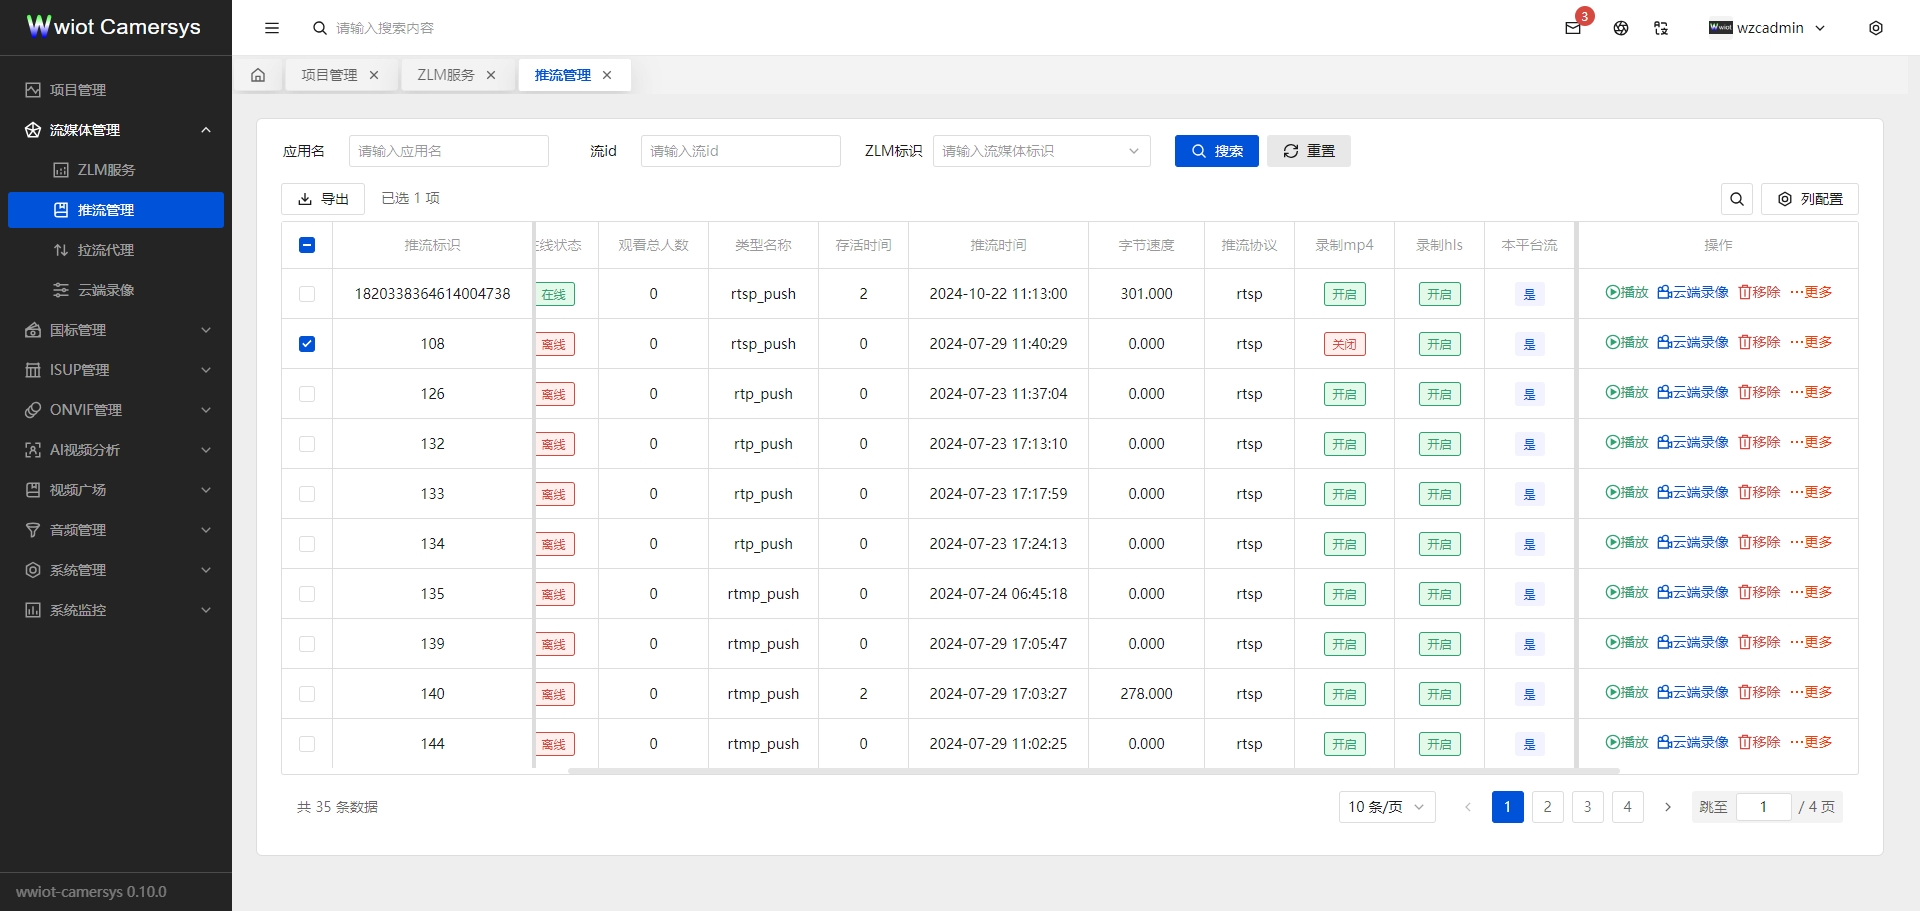Click the 导出 export button
Image resolution: width=1920 pixels, height=911 pixels.
[322, 199]
